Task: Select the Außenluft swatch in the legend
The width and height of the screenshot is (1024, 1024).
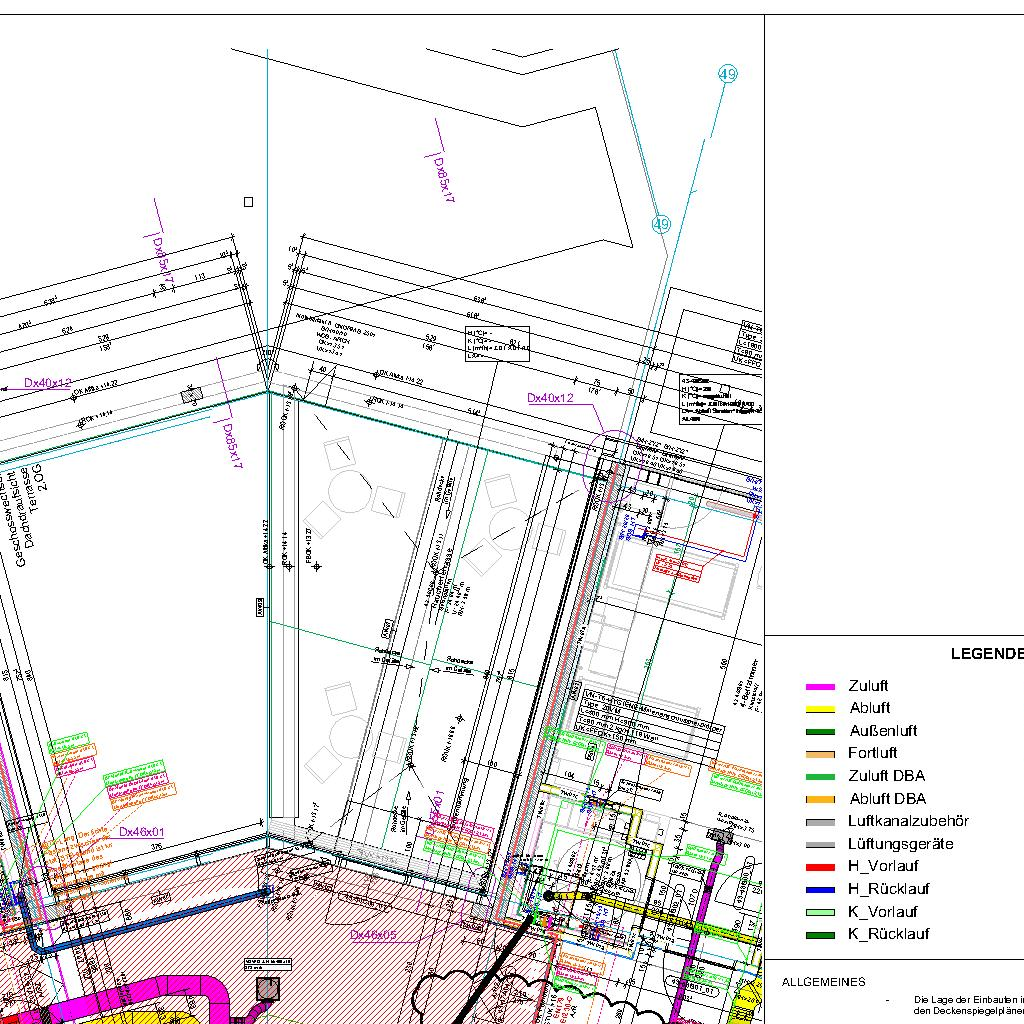Action: pyautogui.click(x=820, y=732)
